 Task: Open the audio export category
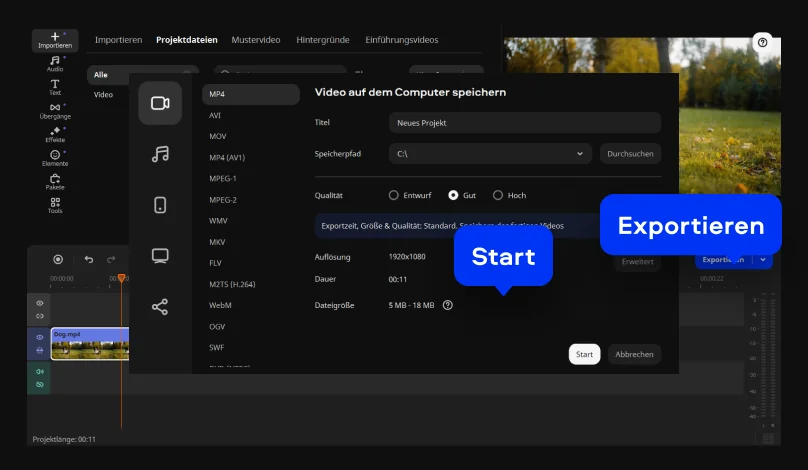160,154
